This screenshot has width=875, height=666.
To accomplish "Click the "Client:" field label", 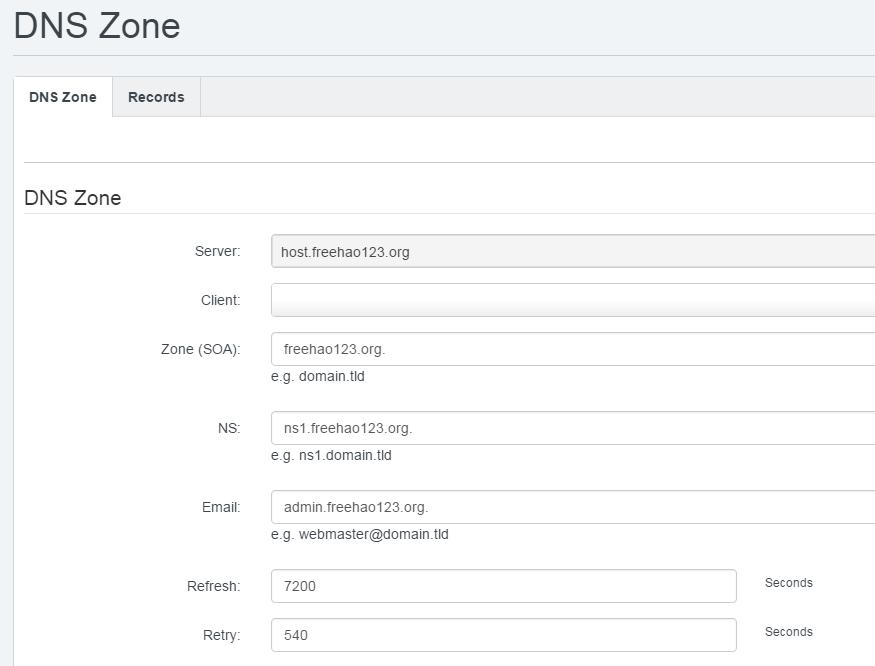I will (220, 300).
